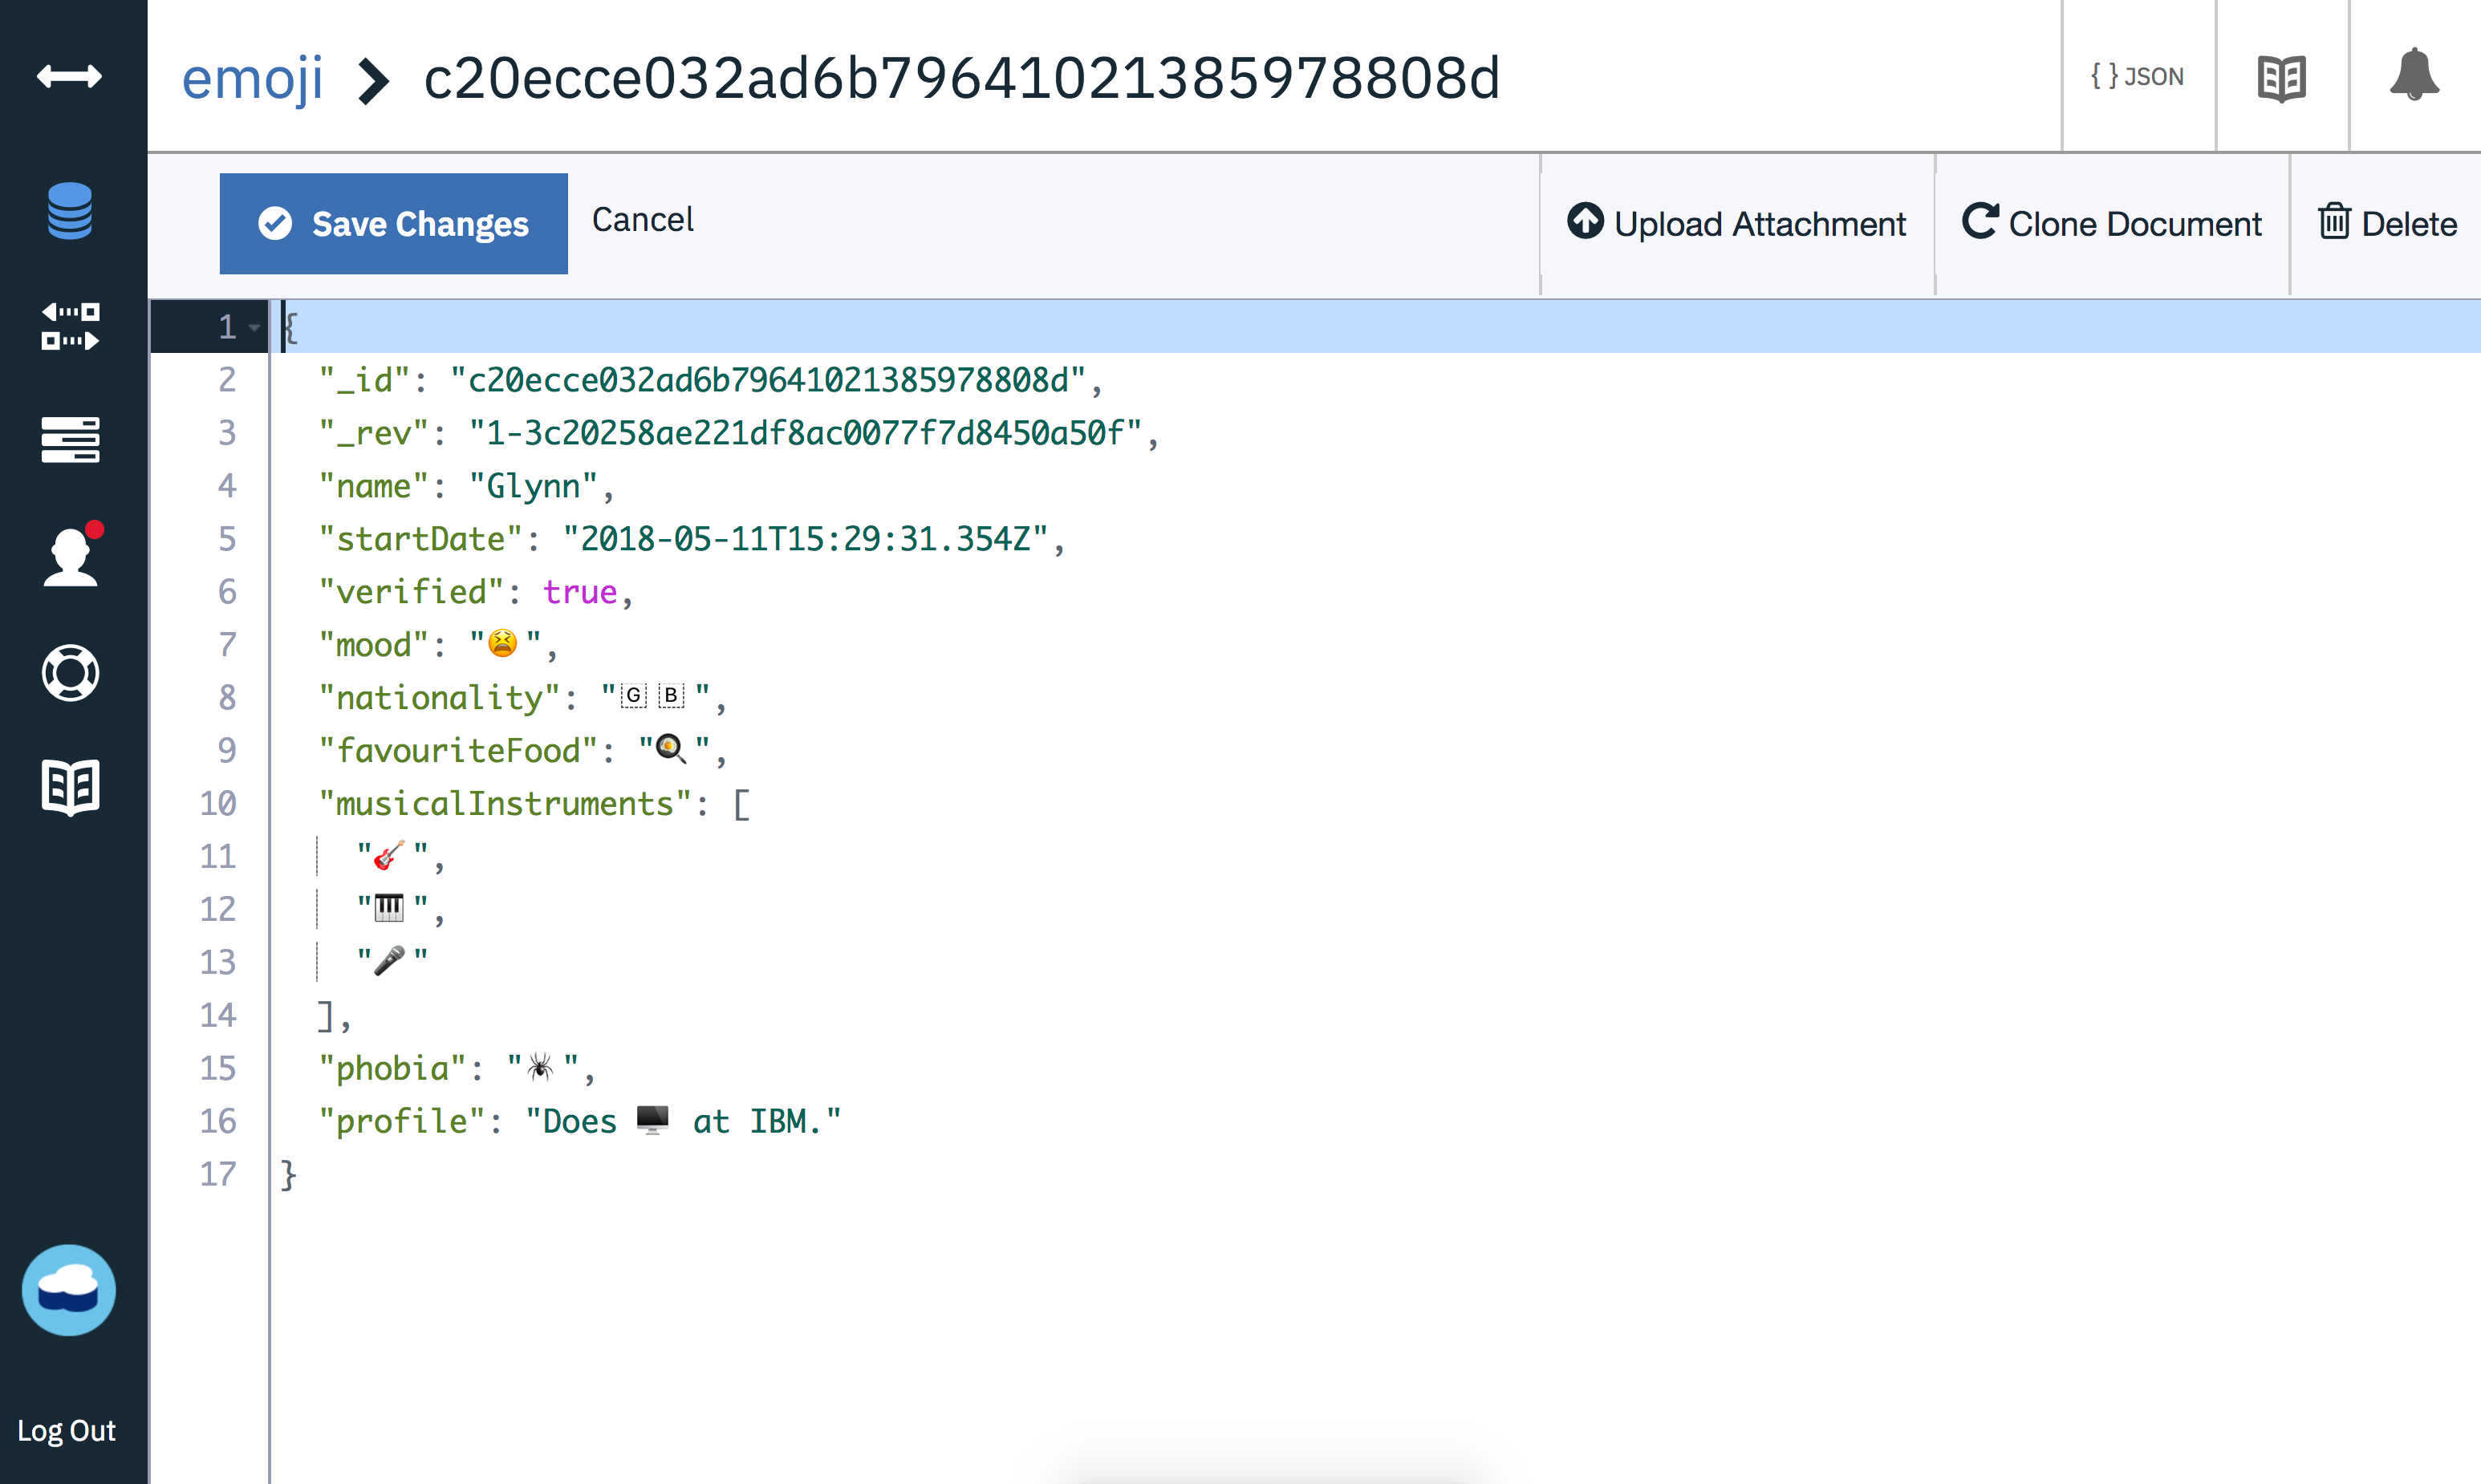Open the Documentation book icon in the sidebar

pos(70,788)
